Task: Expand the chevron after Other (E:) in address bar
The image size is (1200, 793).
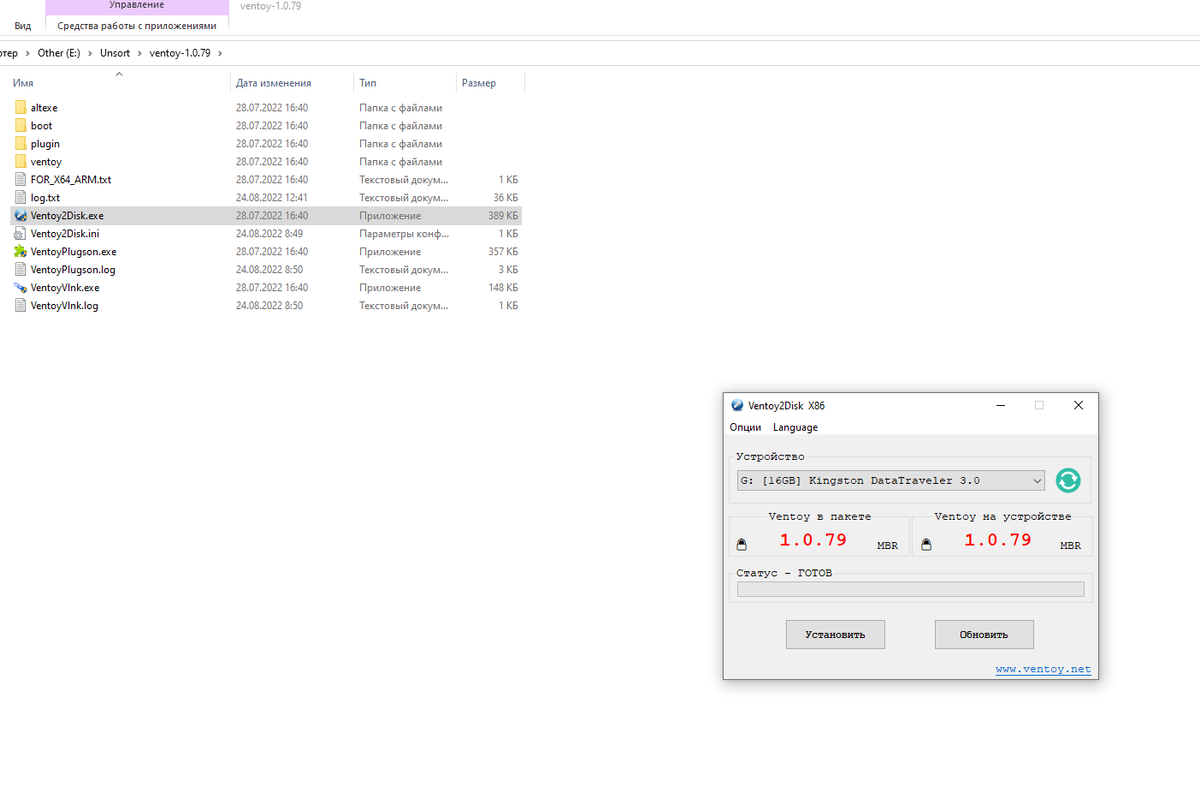Action: coord(90,53)
